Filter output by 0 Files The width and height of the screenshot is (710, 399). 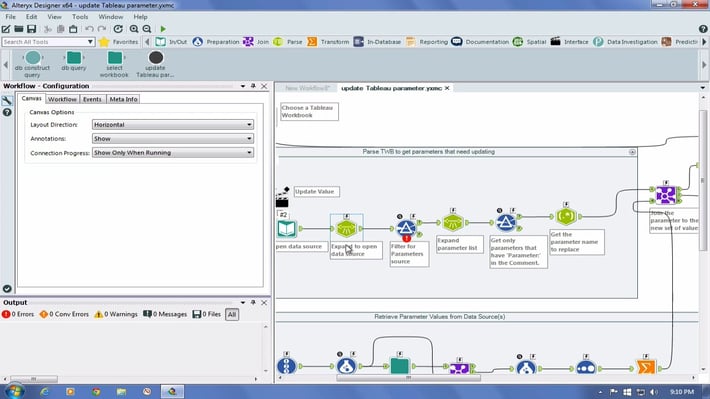[206, 314]
